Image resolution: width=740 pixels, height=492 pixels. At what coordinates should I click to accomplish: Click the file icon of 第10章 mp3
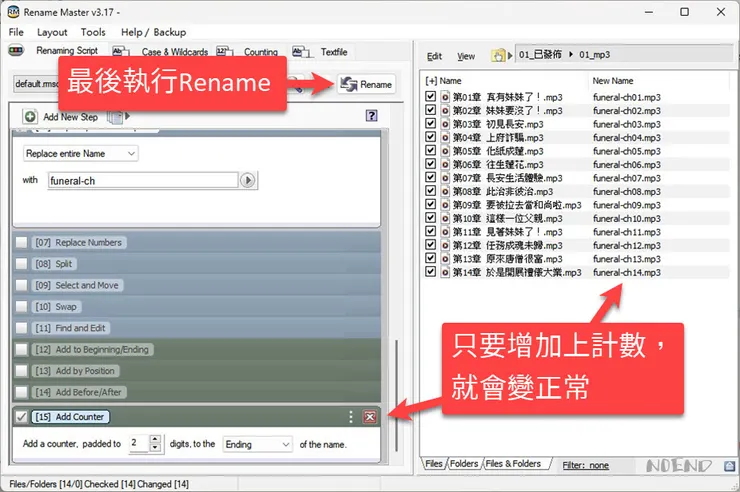[445, 218]
